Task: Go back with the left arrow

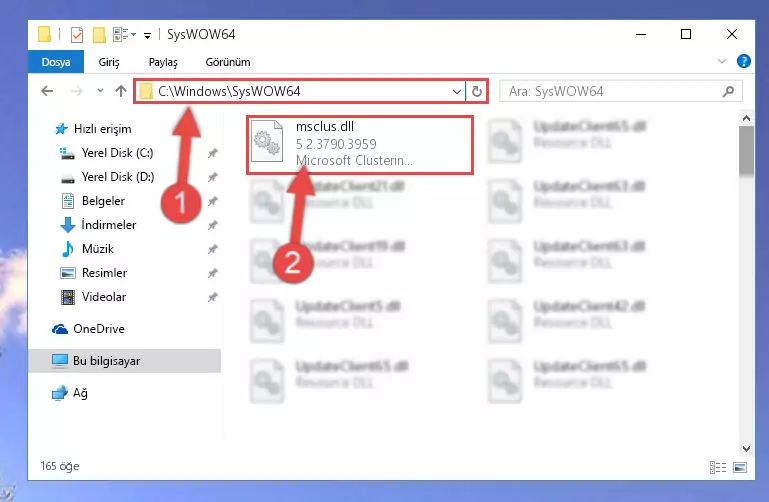Action: pos(47,91)
